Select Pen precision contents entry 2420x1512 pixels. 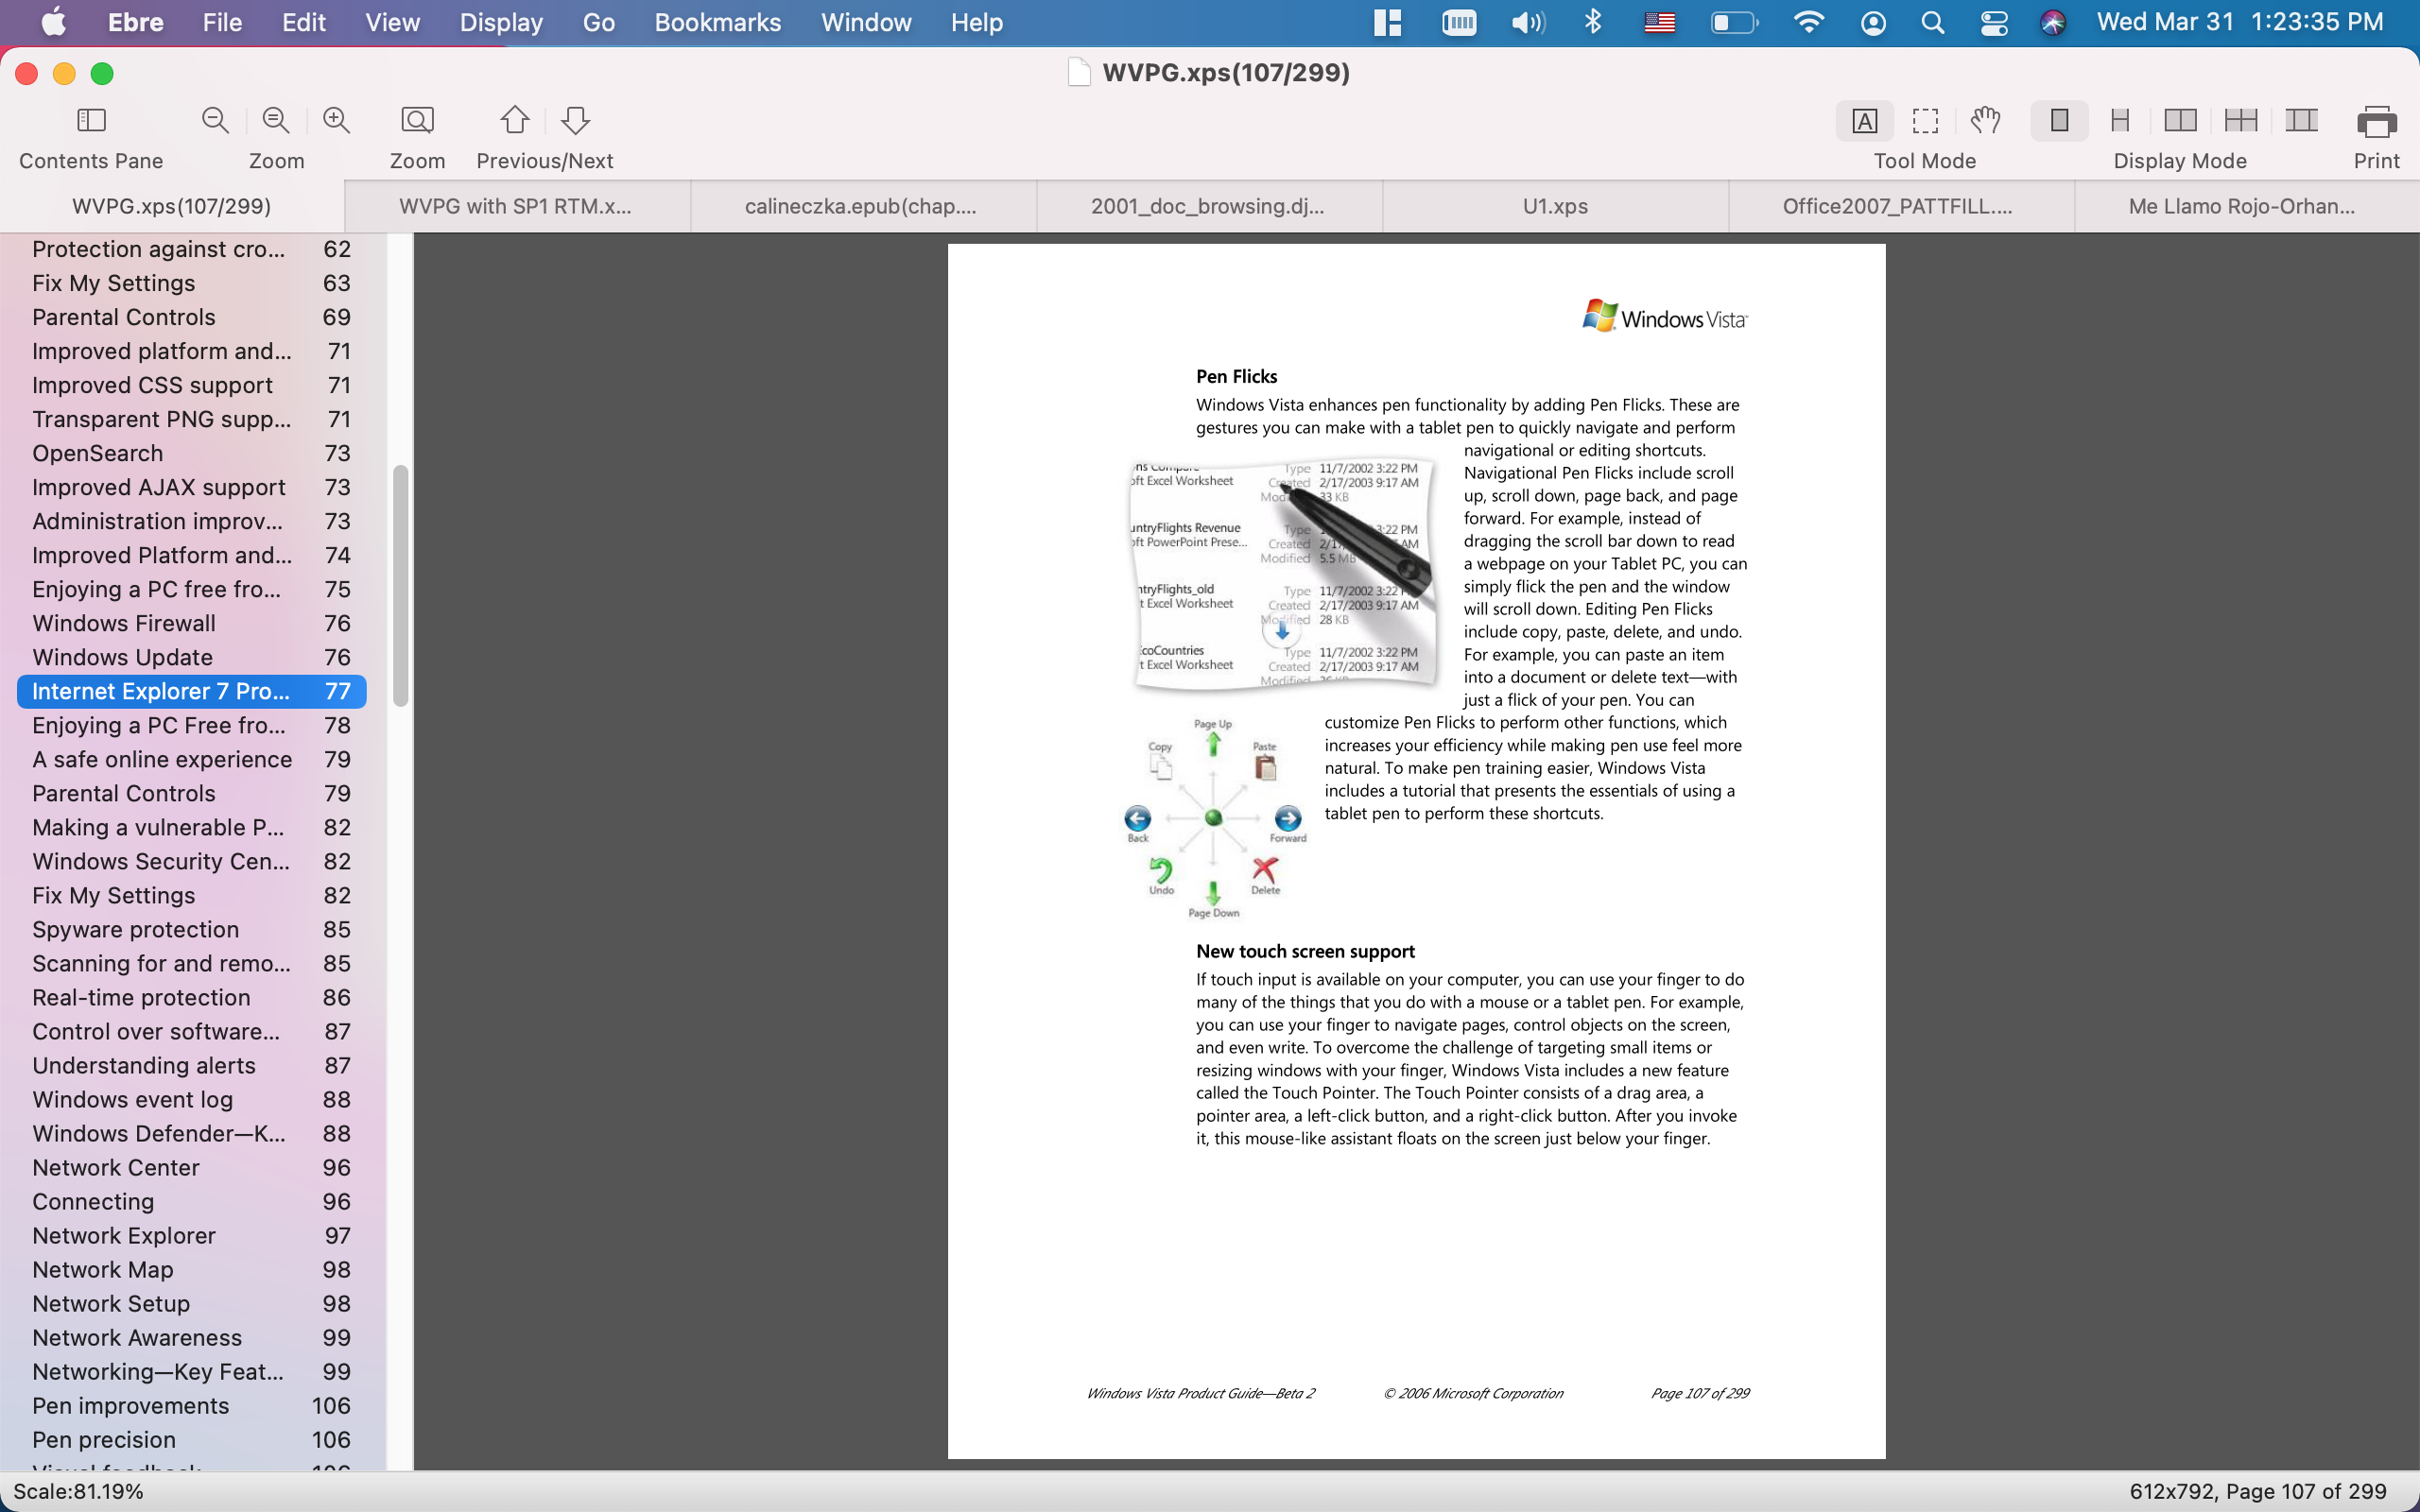[x=191, y=1439]
